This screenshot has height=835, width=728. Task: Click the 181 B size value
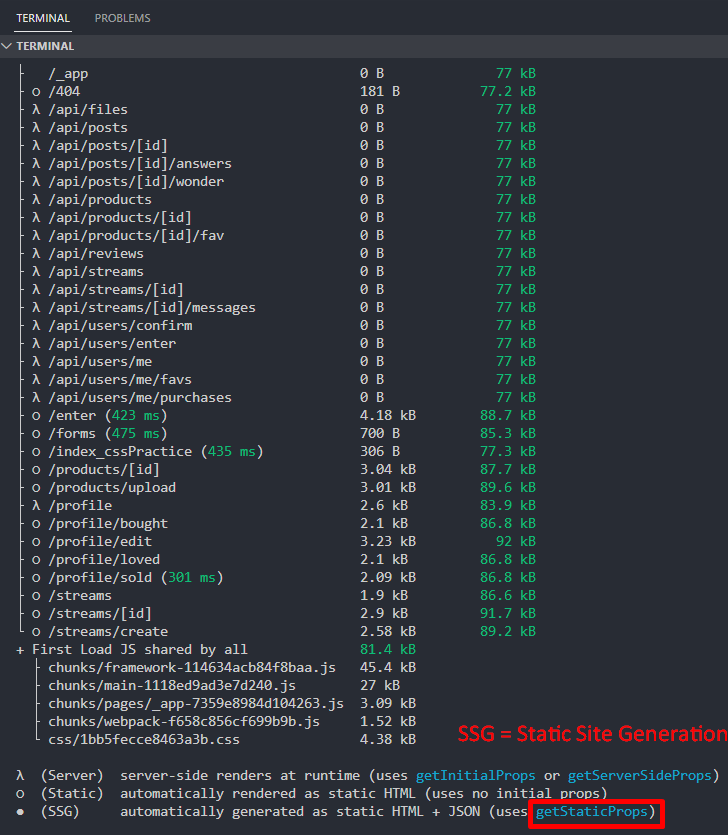click(x=380, y=92)
